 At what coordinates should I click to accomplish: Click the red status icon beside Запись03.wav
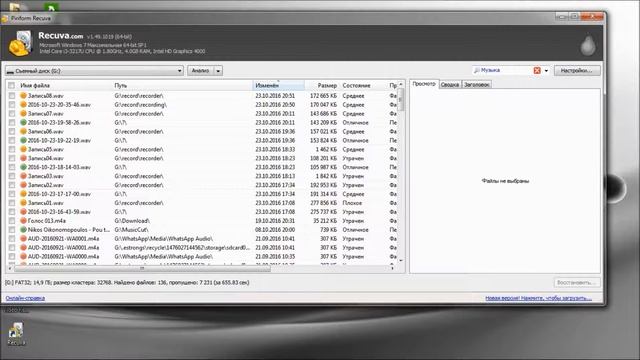pyautogui.click(x=23, y=176)
